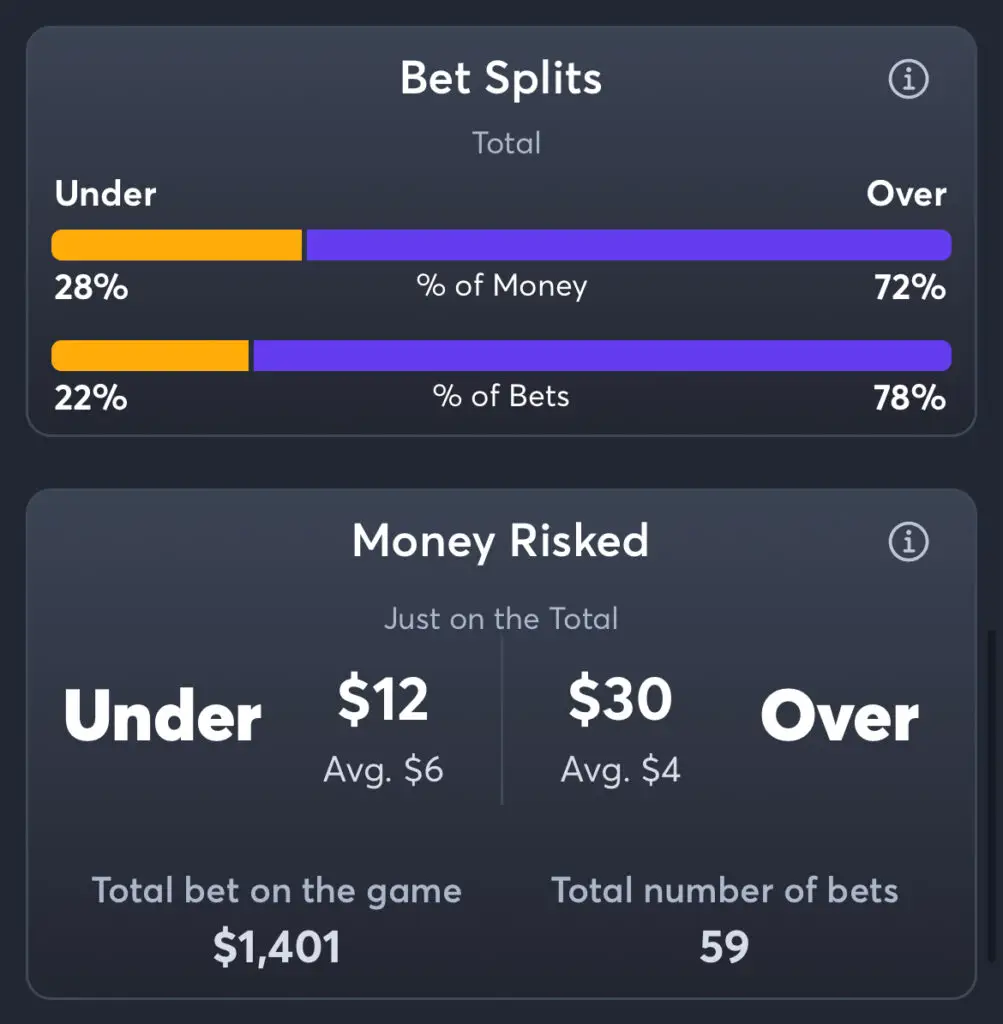This screenshot has width=1003, height=1024.
Task: Click the 78% Over bets percentage
Action: (910, 398)
